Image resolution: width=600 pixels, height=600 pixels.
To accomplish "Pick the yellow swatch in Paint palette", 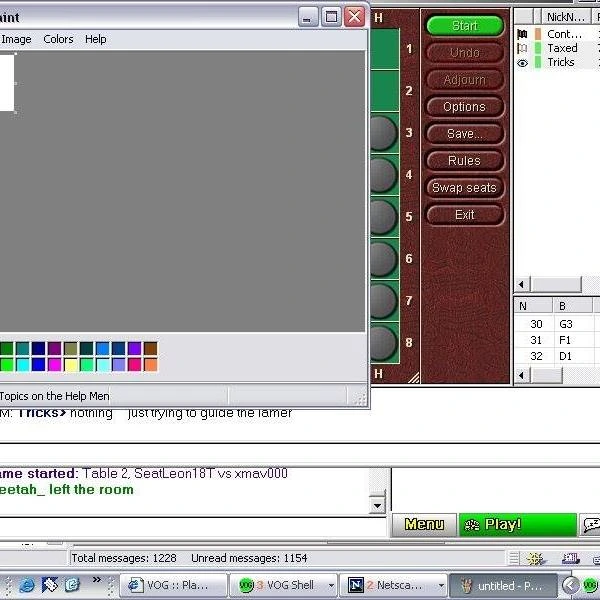I will (x=71, y=365).
